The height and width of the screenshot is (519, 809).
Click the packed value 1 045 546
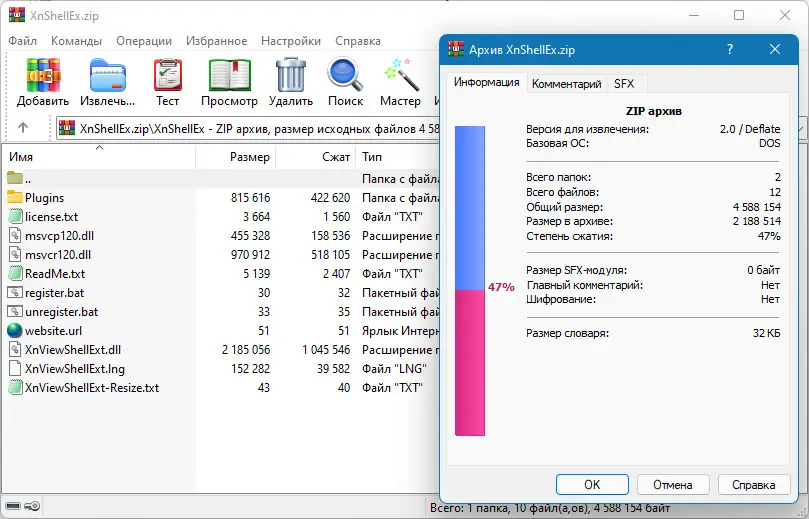pyautogui.click(x=326, y=350)
